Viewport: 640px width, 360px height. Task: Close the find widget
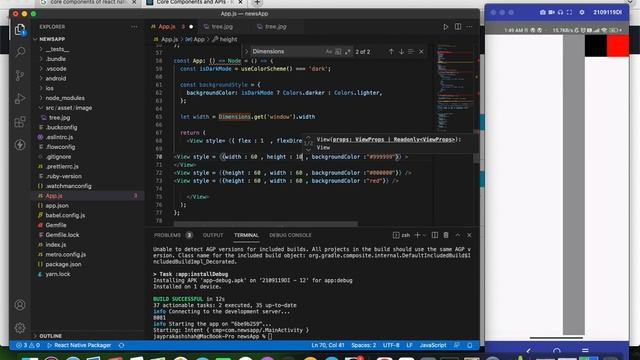point(421,51)
